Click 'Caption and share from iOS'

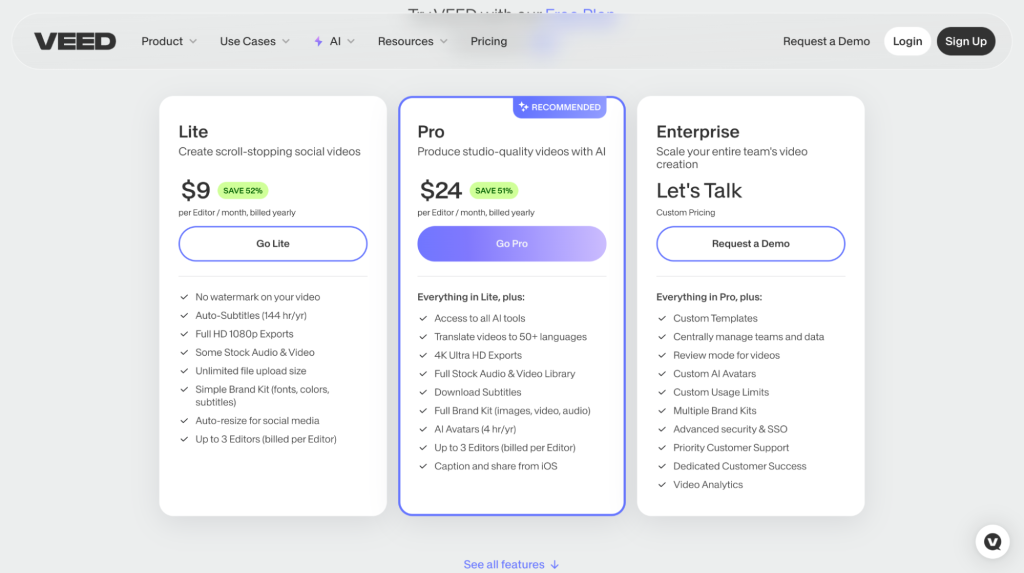(x=496, y=467)
